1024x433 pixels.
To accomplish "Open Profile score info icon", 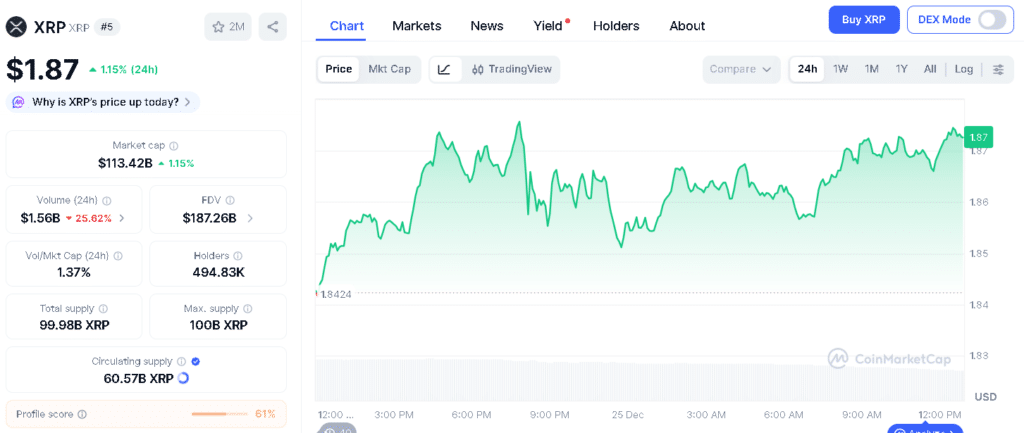I will [x=82, y=414].
